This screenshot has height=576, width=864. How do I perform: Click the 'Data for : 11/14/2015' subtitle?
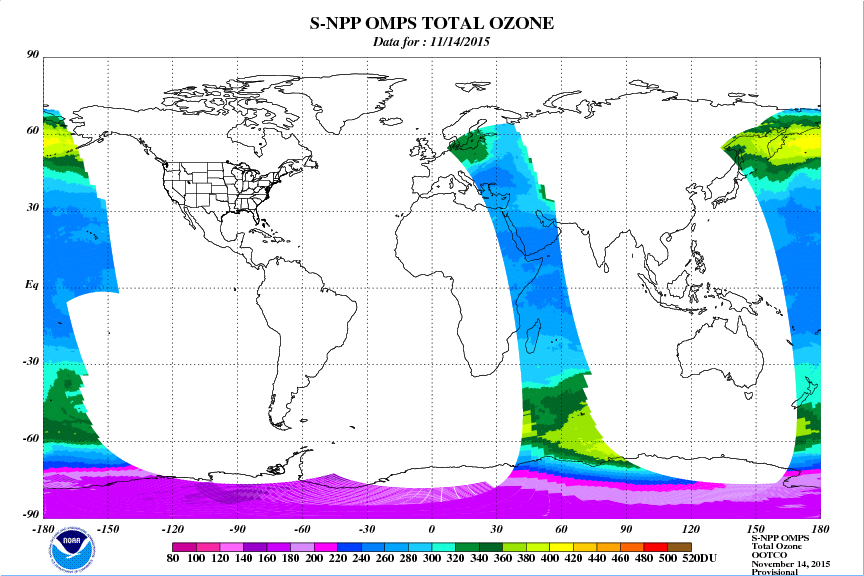431,42
